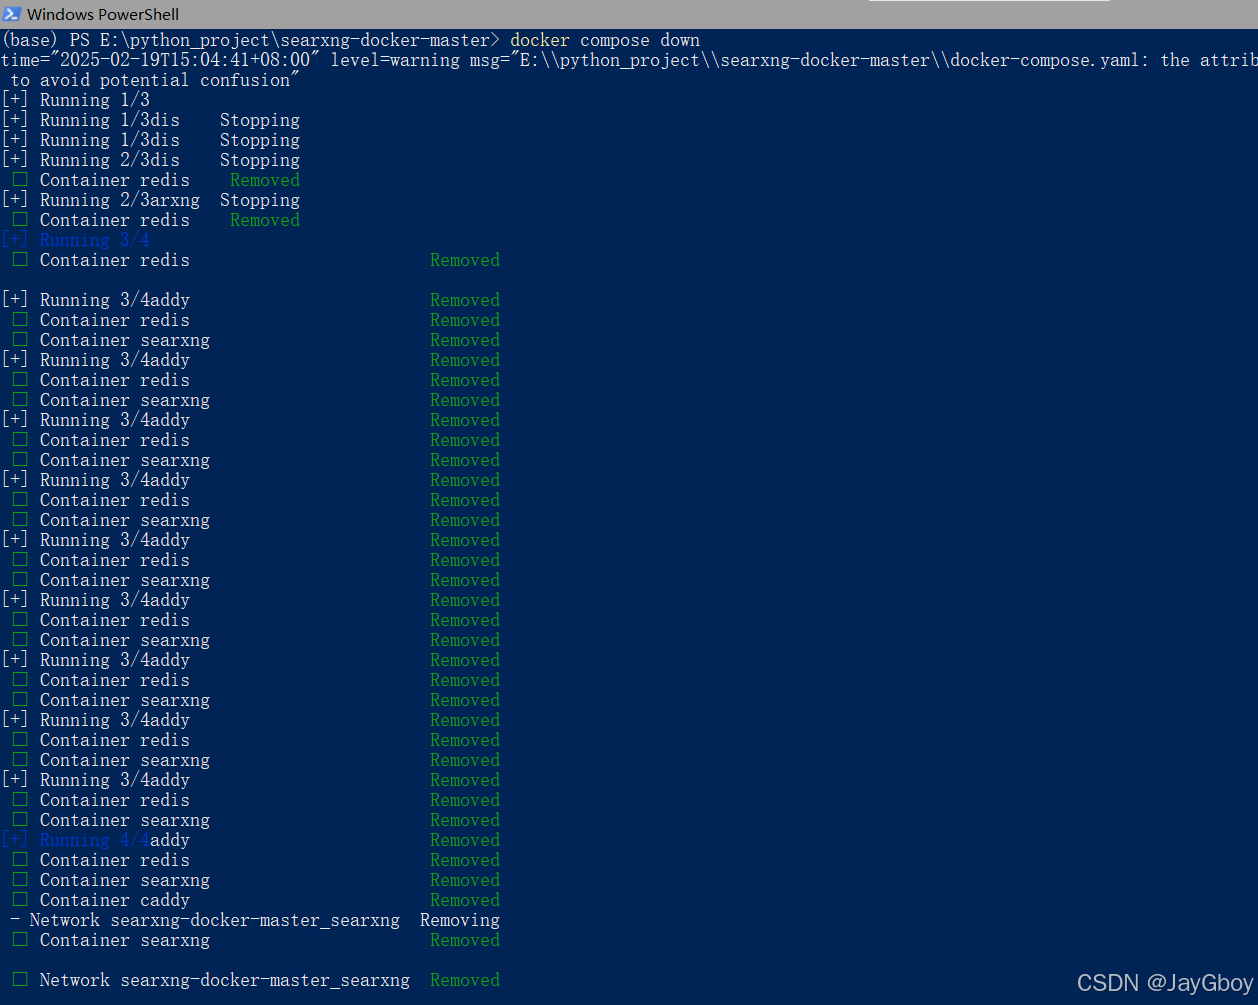Click the "Running 2/3arxng" text
The width and height of the screenshot is (1258, 1005).
[120, 200]
